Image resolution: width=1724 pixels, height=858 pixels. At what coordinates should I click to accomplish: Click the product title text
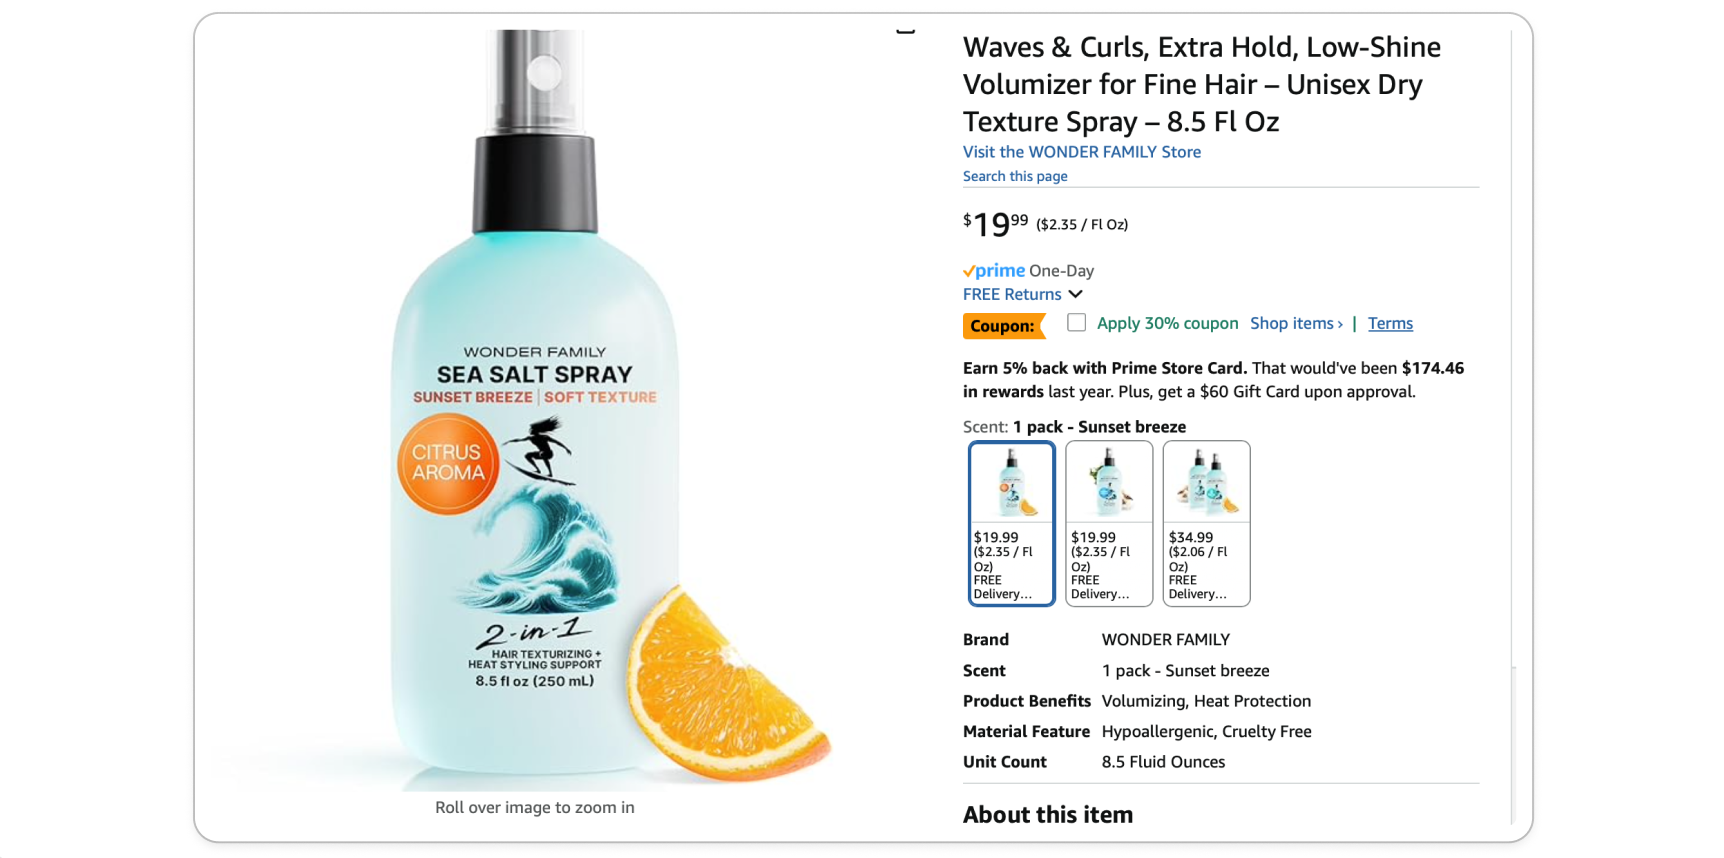[1202, 84]
